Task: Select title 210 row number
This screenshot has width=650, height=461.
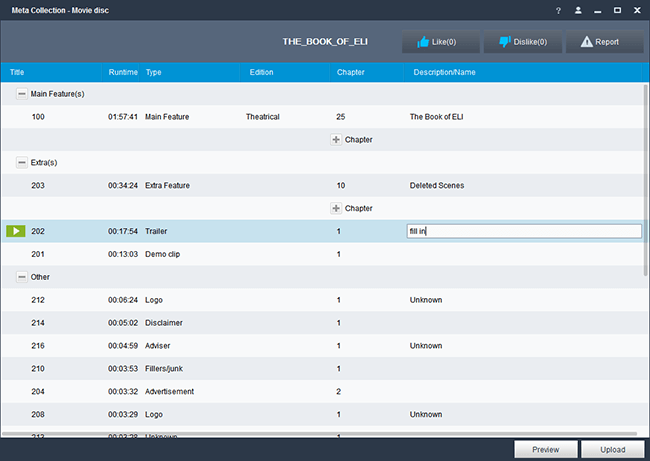Action: 38,369
